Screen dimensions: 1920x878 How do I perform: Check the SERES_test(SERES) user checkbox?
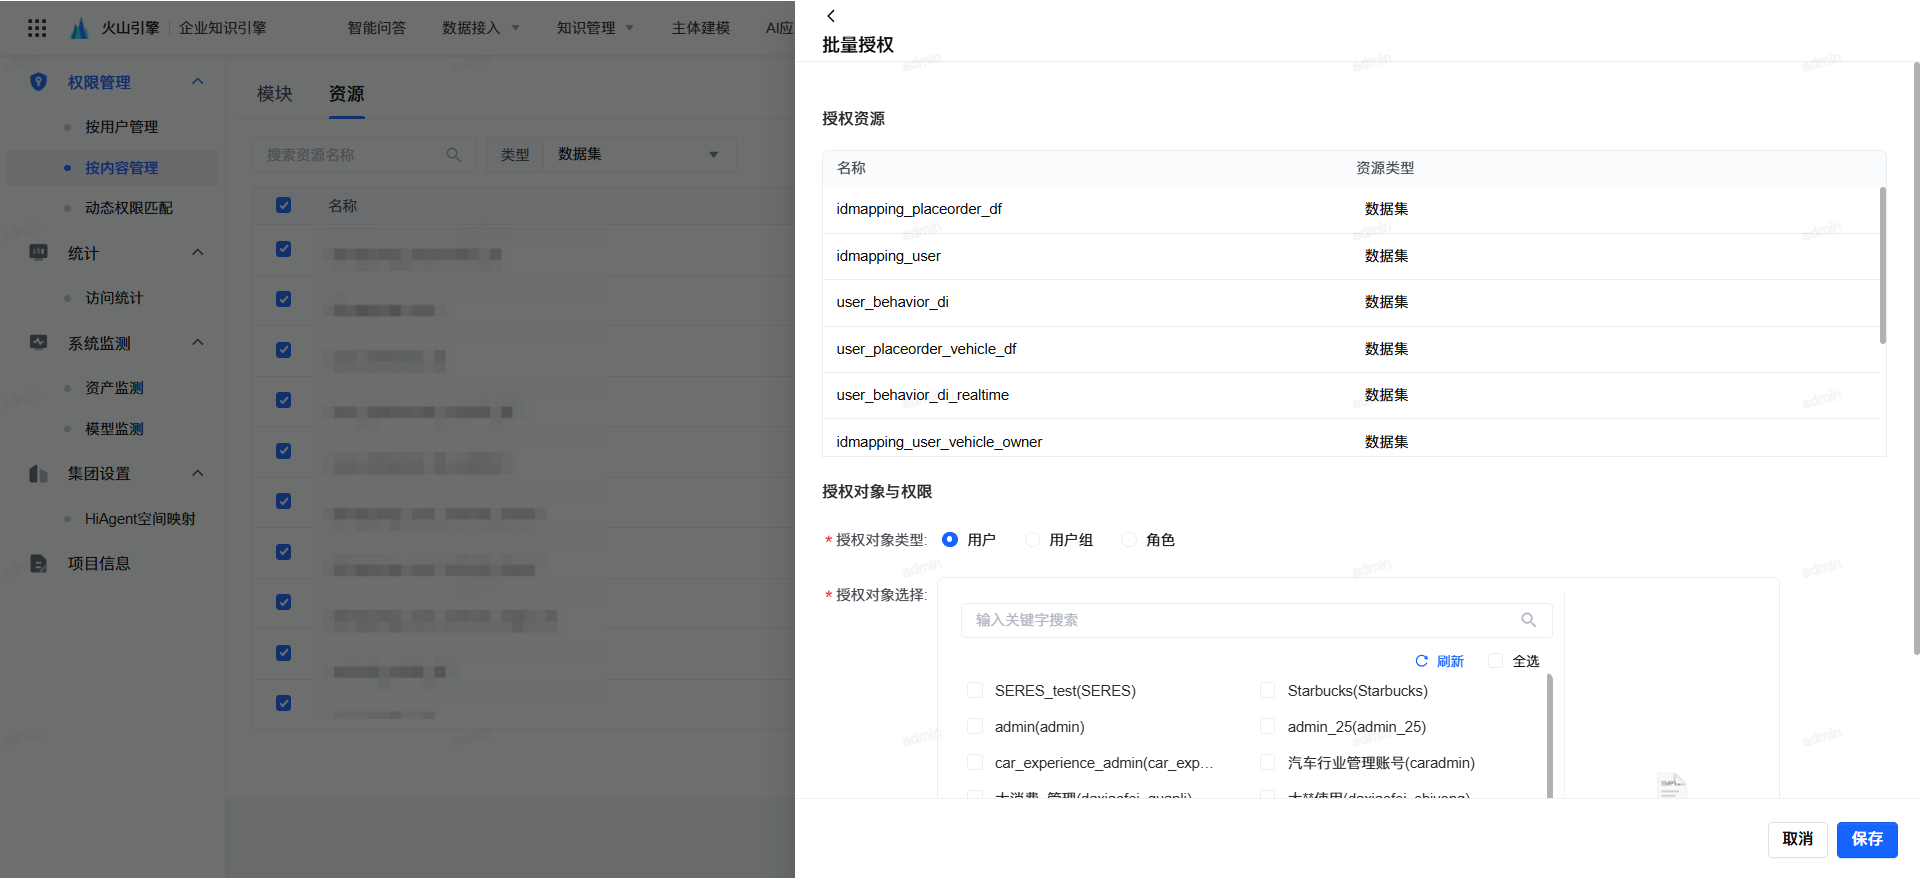(975, 690)
